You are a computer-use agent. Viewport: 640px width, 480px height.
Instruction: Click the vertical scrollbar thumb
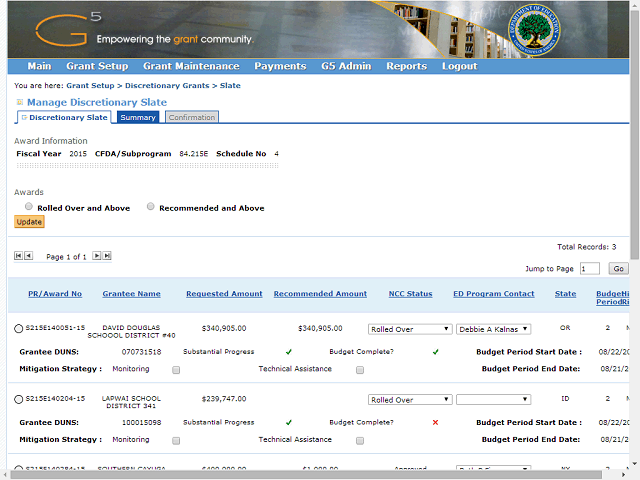(634, 135)
